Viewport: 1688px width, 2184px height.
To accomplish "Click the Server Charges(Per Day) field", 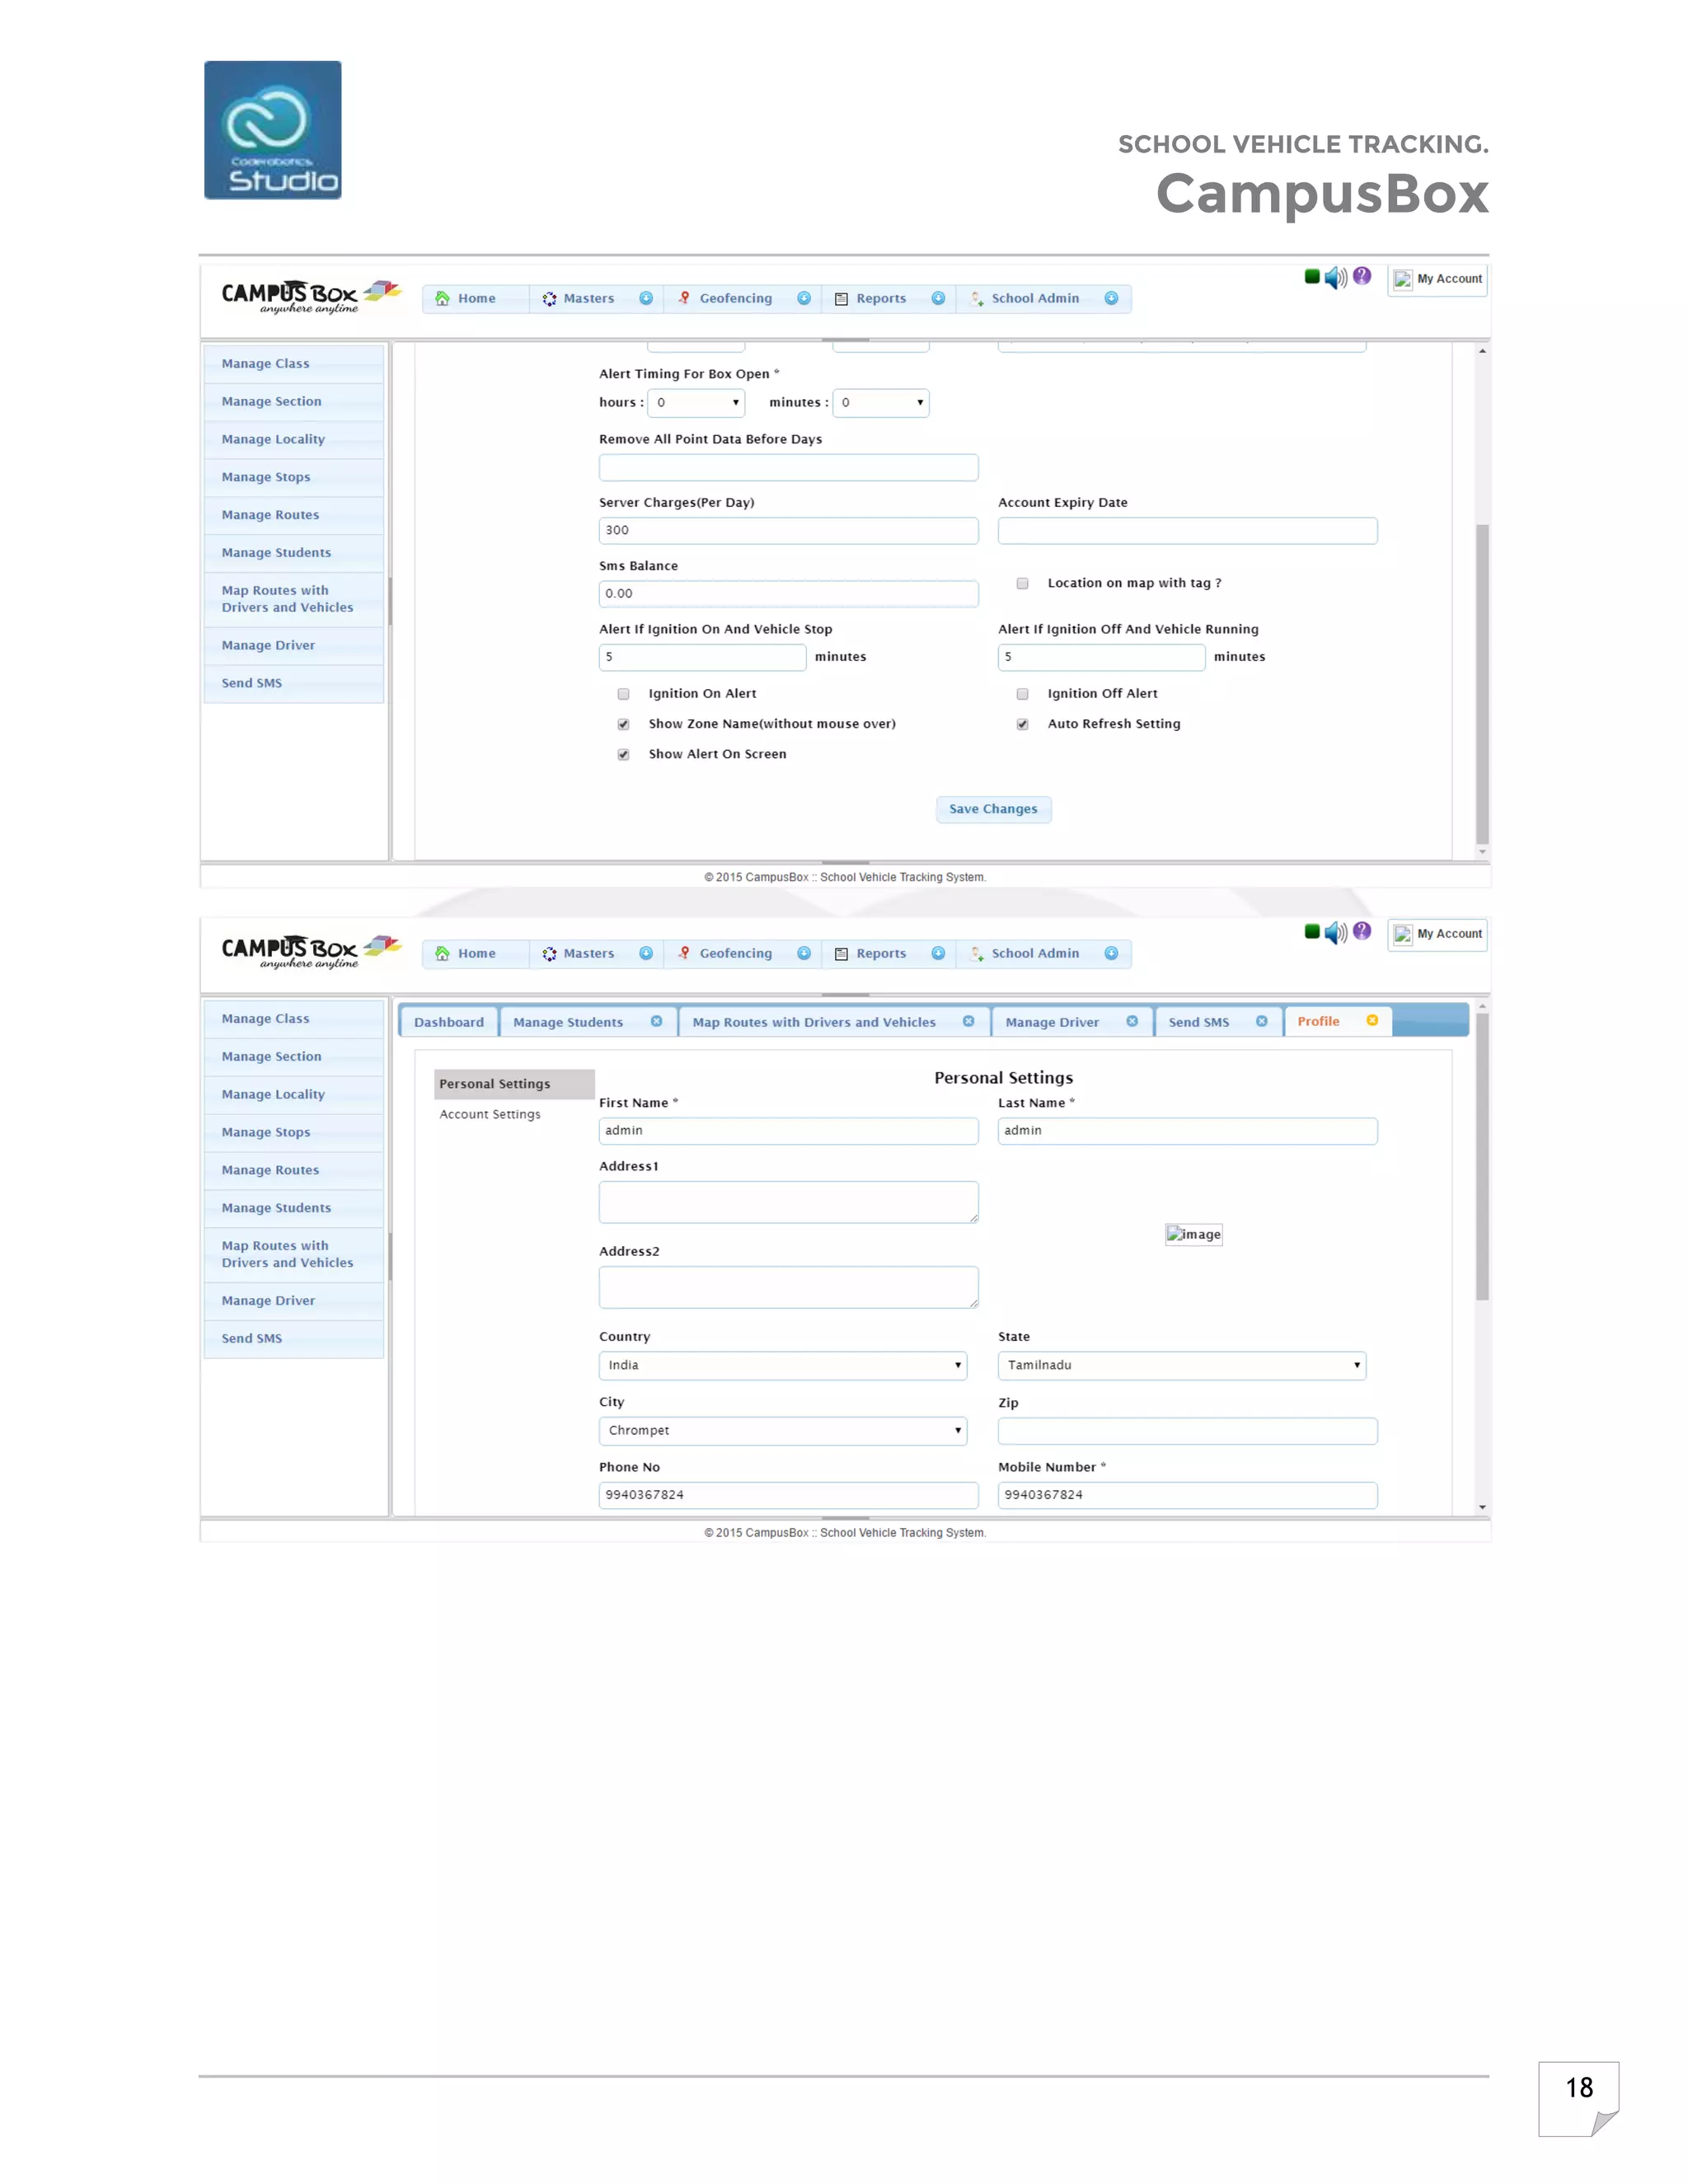I will pyautogui.click(x=788, y=530).
